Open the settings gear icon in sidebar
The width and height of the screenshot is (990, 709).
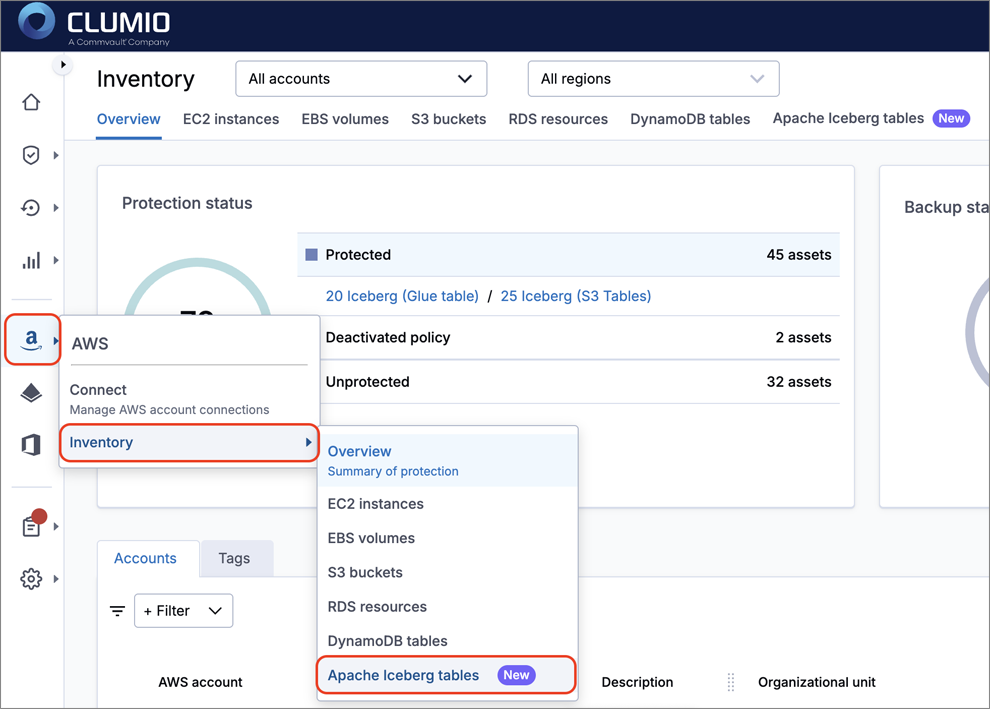pos(31,579)
